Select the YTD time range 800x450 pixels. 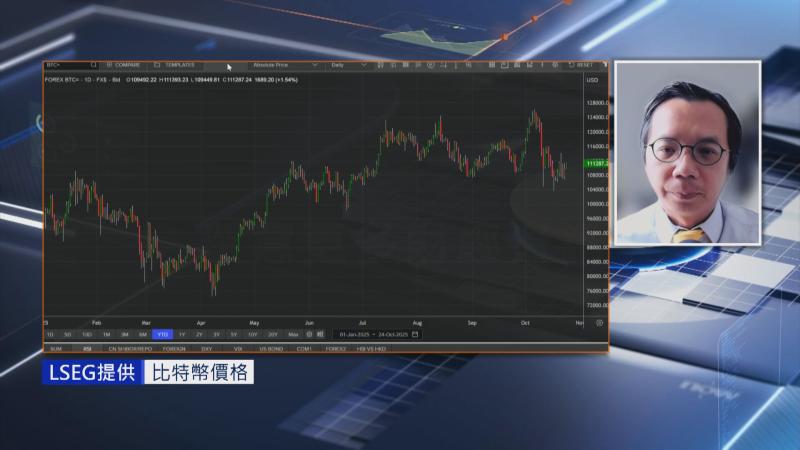(162, 334)
